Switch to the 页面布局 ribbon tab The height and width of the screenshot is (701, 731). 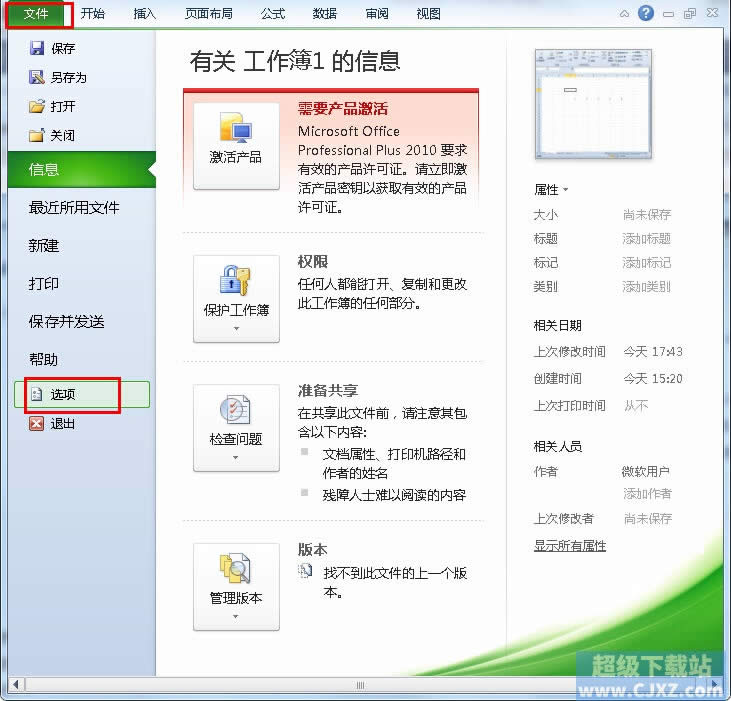click(208, 14)
